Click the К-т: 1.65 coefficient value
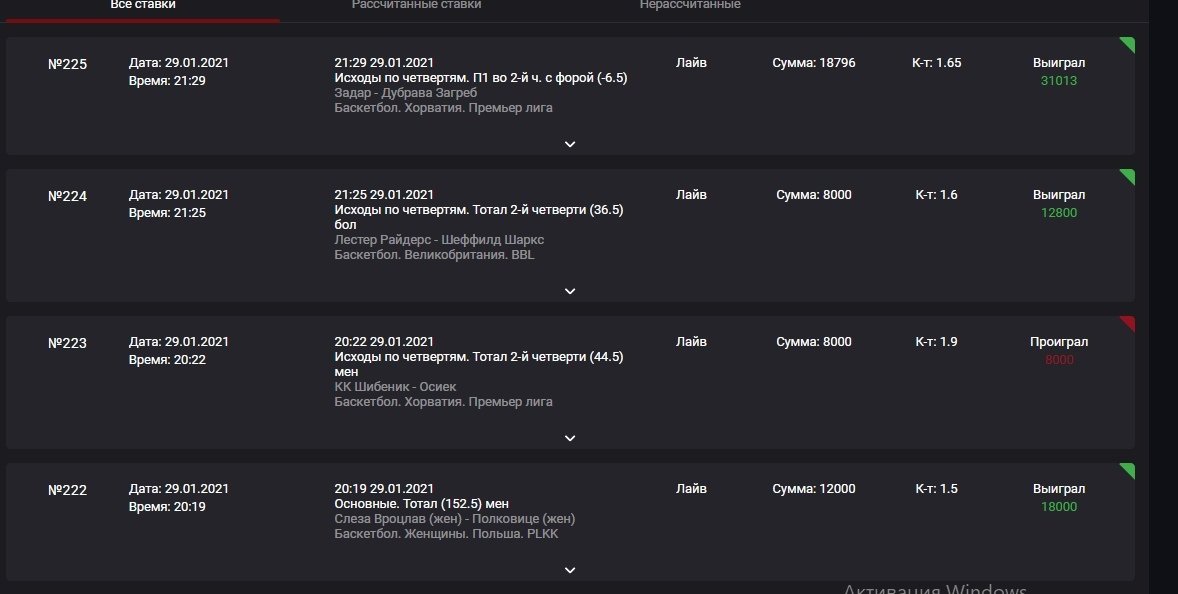1178x594 pixels. point(937,63)
